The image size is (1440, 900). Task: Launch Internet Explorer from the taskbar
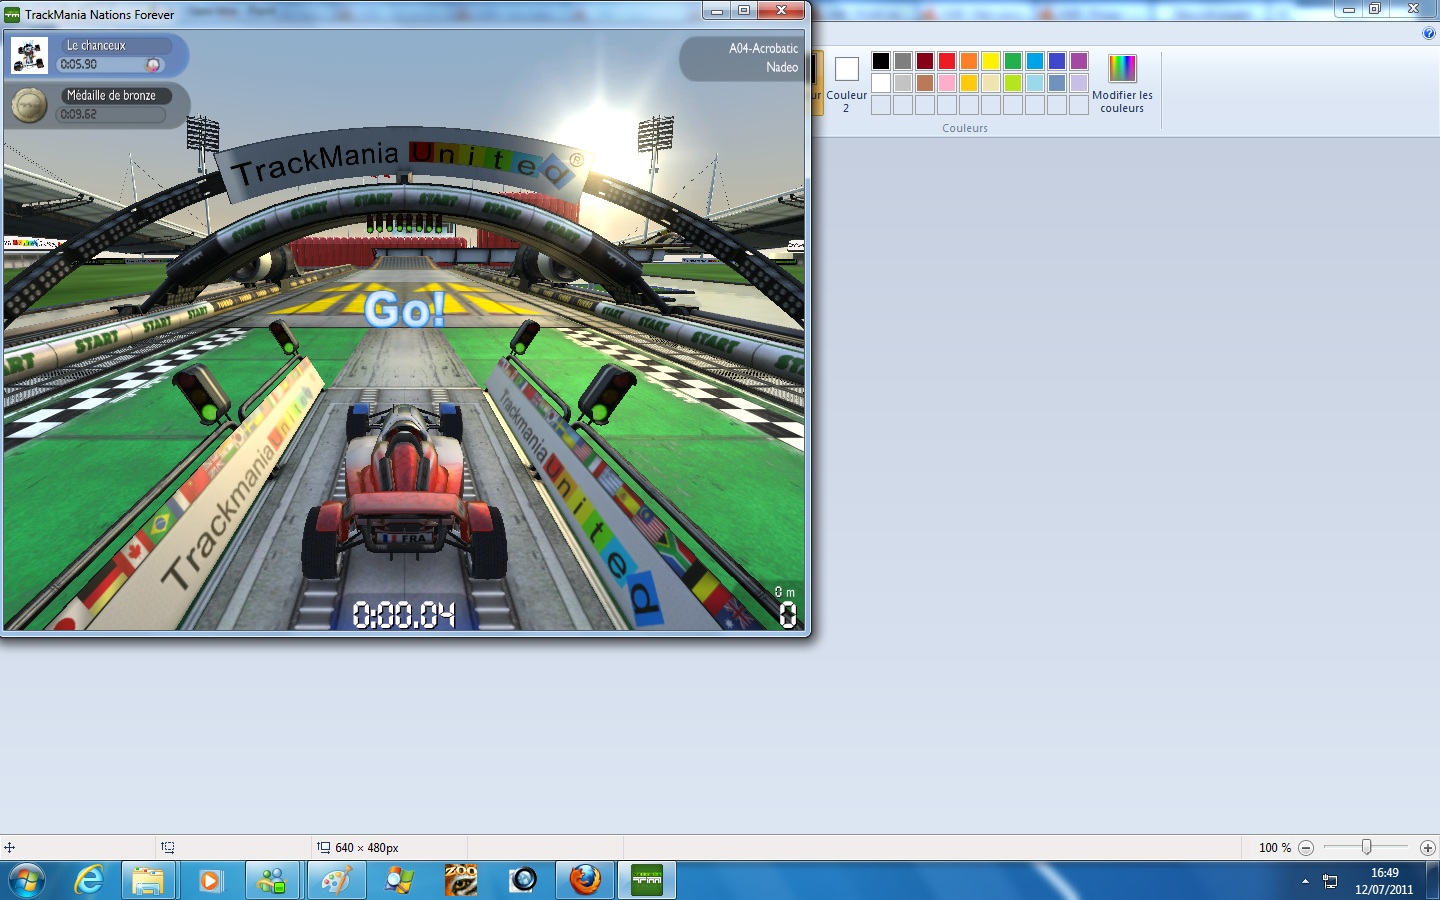pos(89,880)
